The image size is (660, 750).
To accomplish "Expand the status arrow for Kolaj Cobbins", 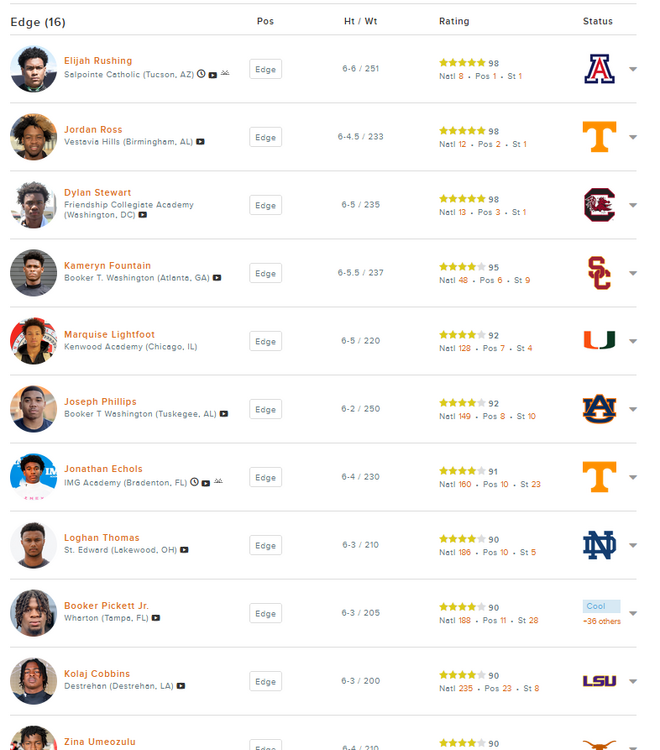I will point(633,682).
